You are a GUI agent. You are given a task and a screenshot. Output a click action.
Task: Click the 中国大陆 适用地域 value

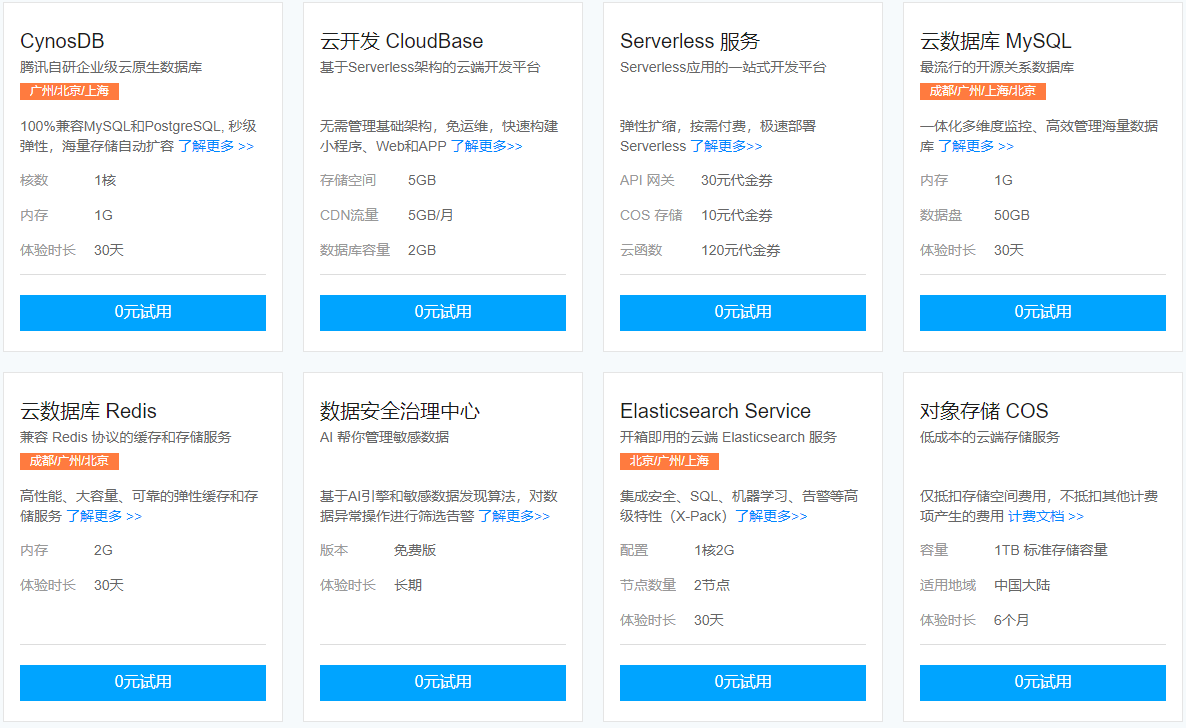click(x=1022, y=585)
